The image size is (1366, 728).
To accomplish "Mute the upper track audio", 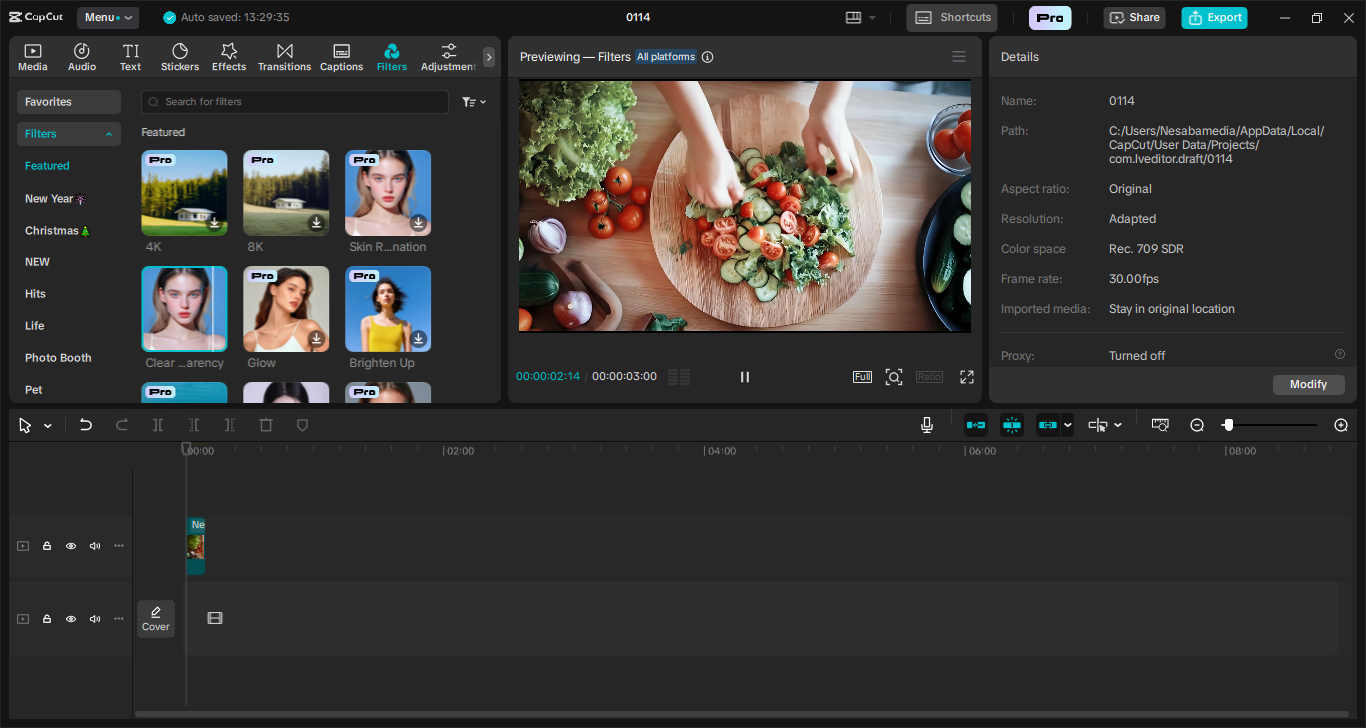I will [x=95, y=546].
